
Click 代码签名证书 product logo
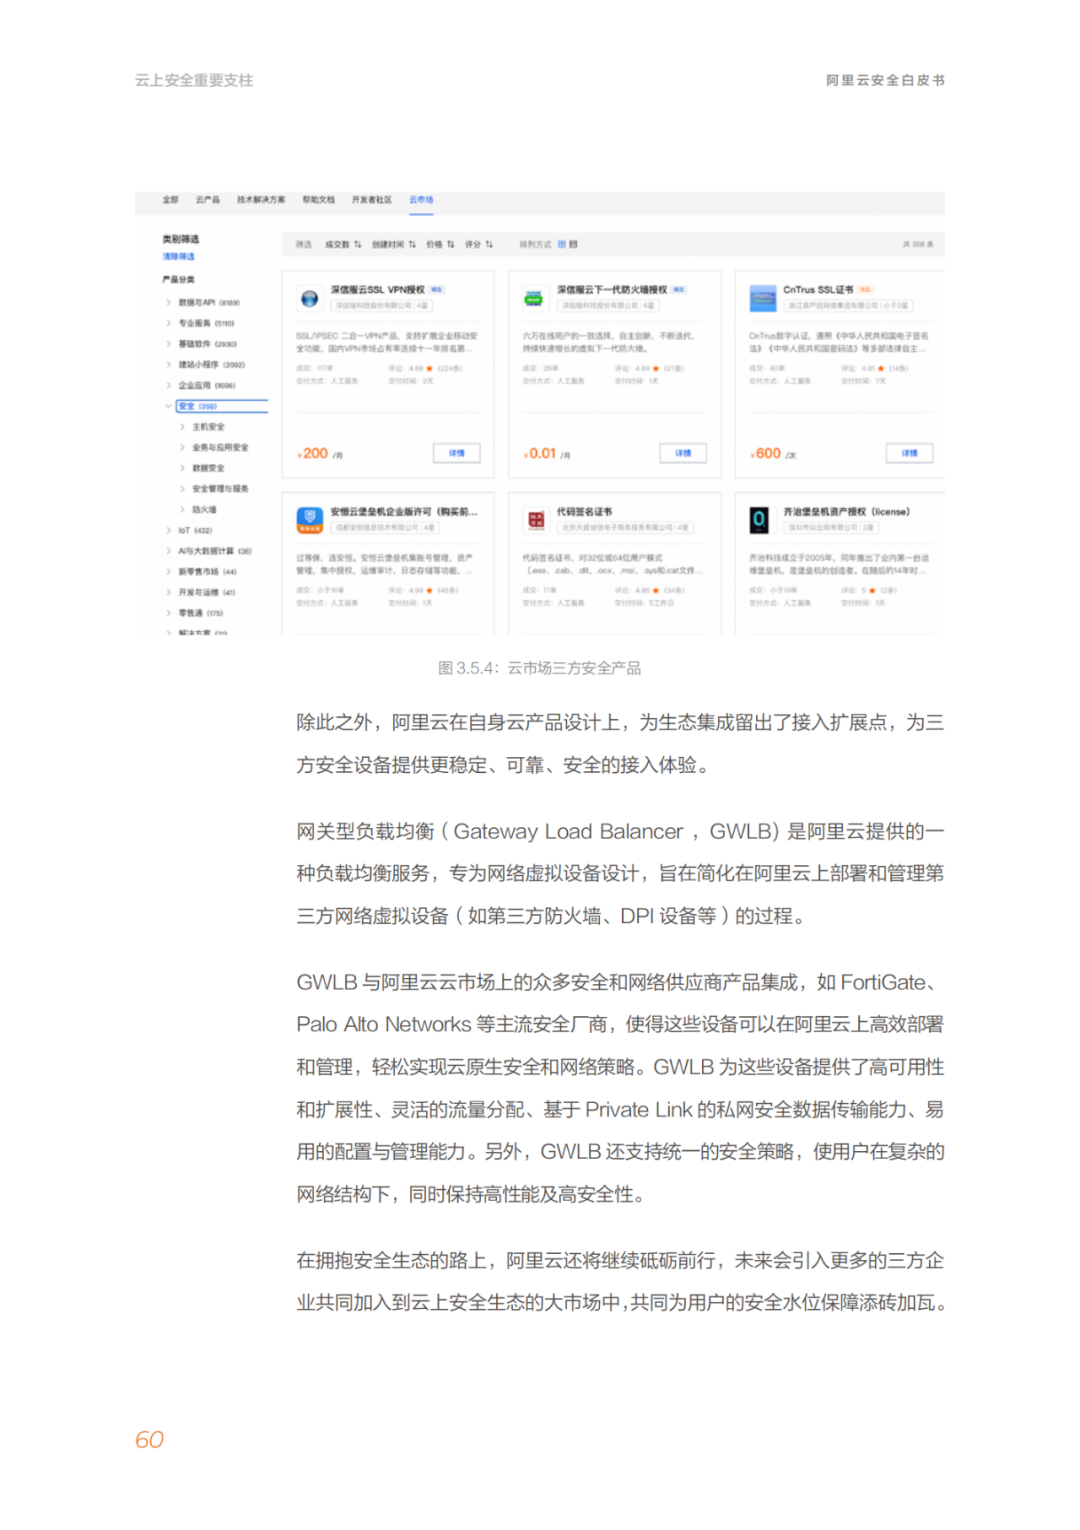pyautogui.click(x=536, y=520)
